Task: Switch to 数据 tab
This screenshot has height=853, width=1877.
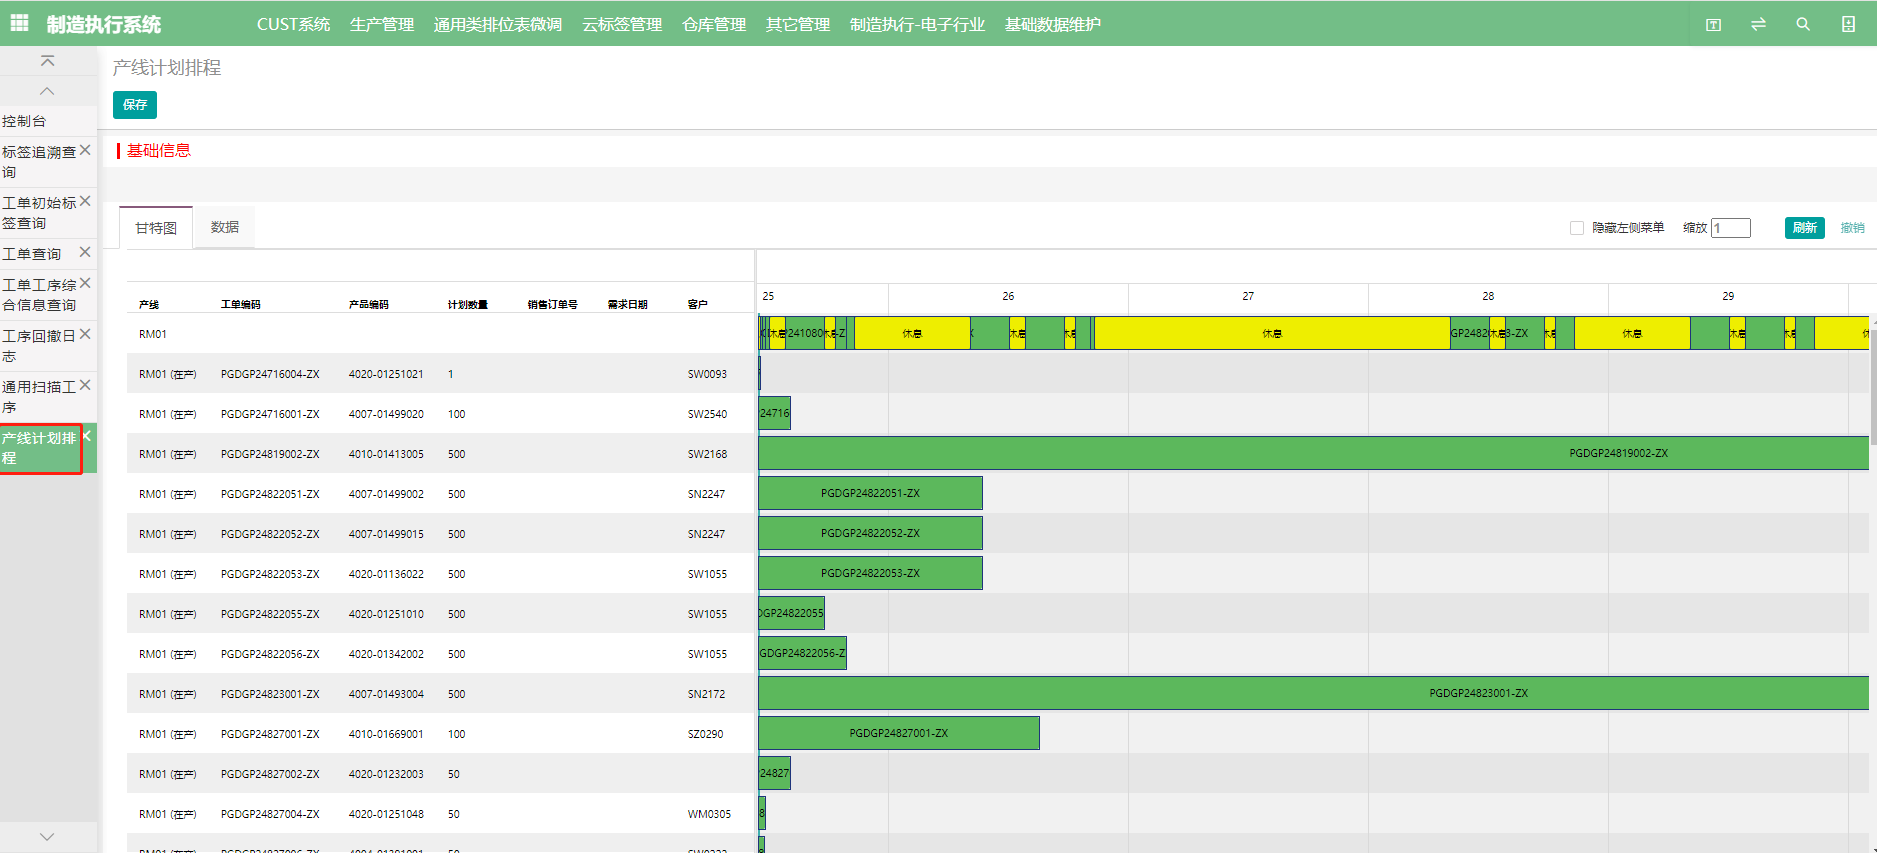Action: (x=225, y=227)
